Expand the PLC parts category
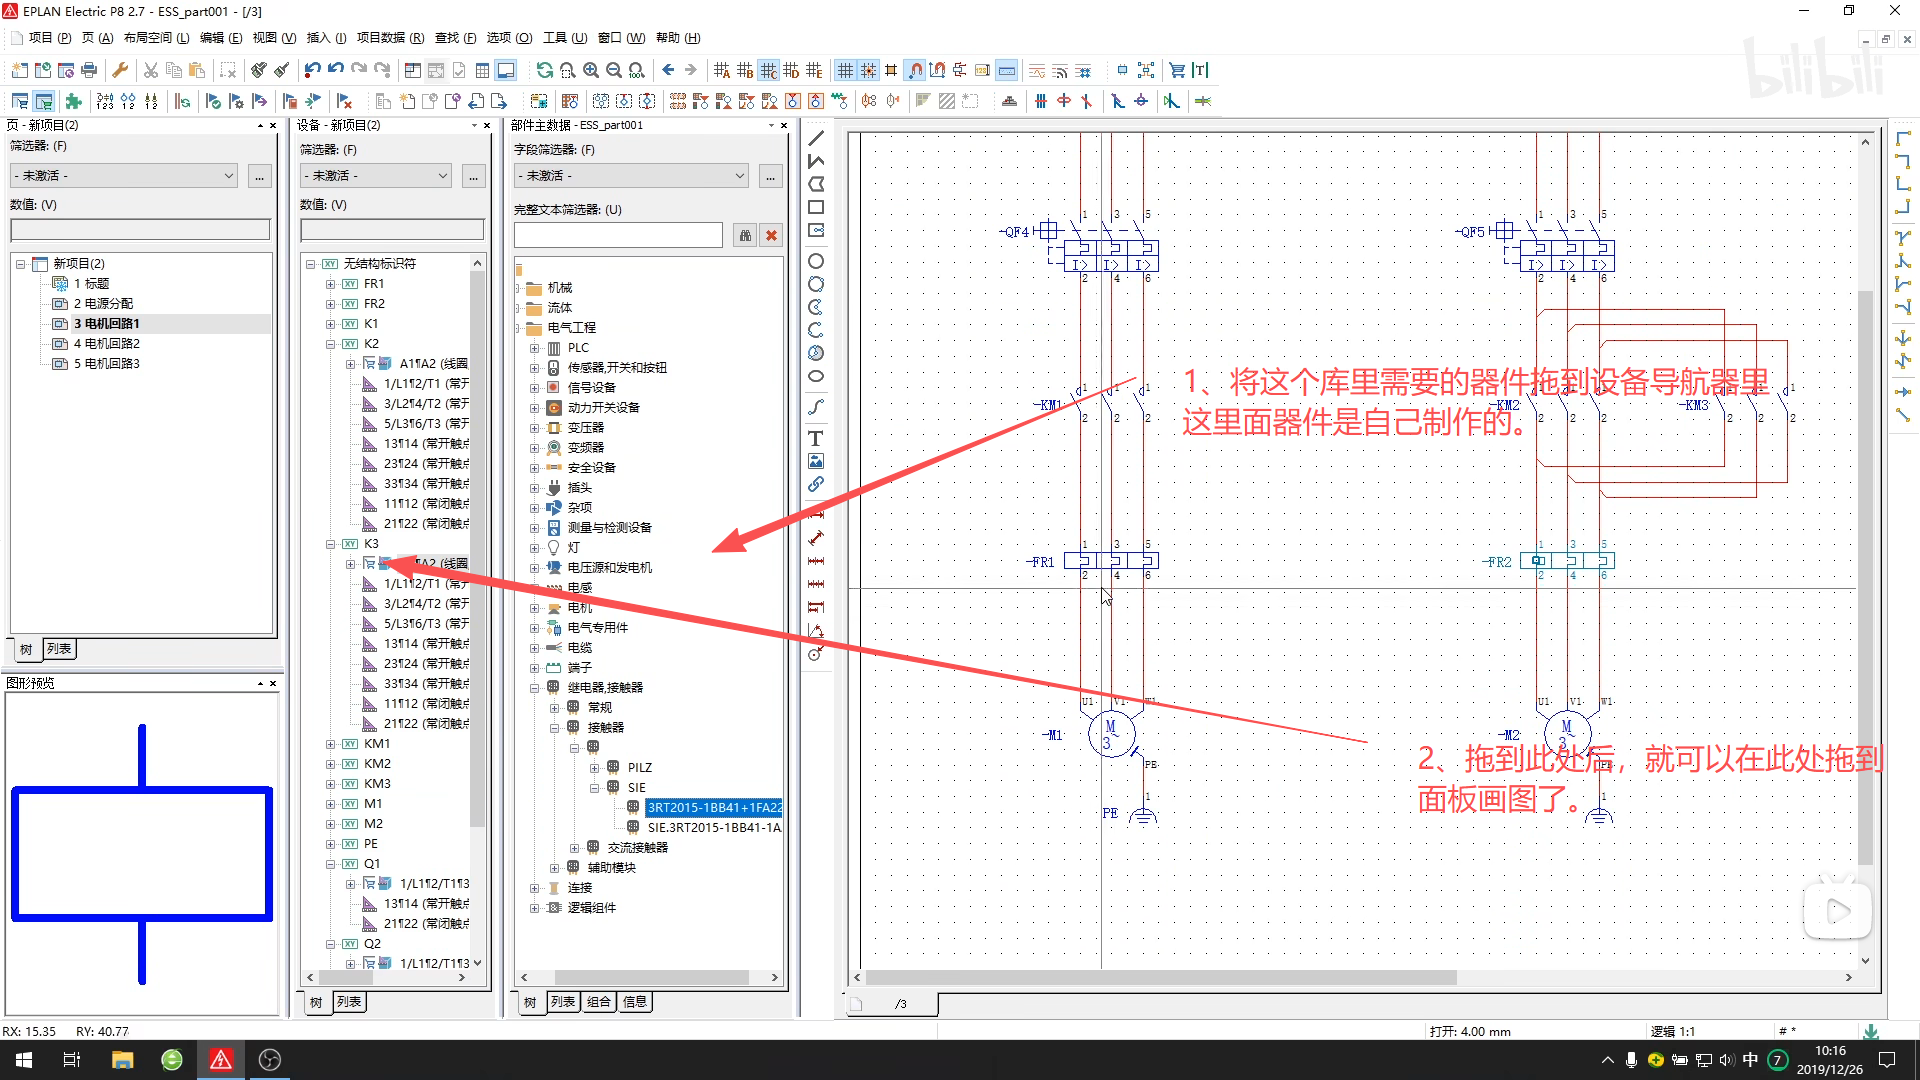The image size is (1920, 1080). [x=534, y=348]
